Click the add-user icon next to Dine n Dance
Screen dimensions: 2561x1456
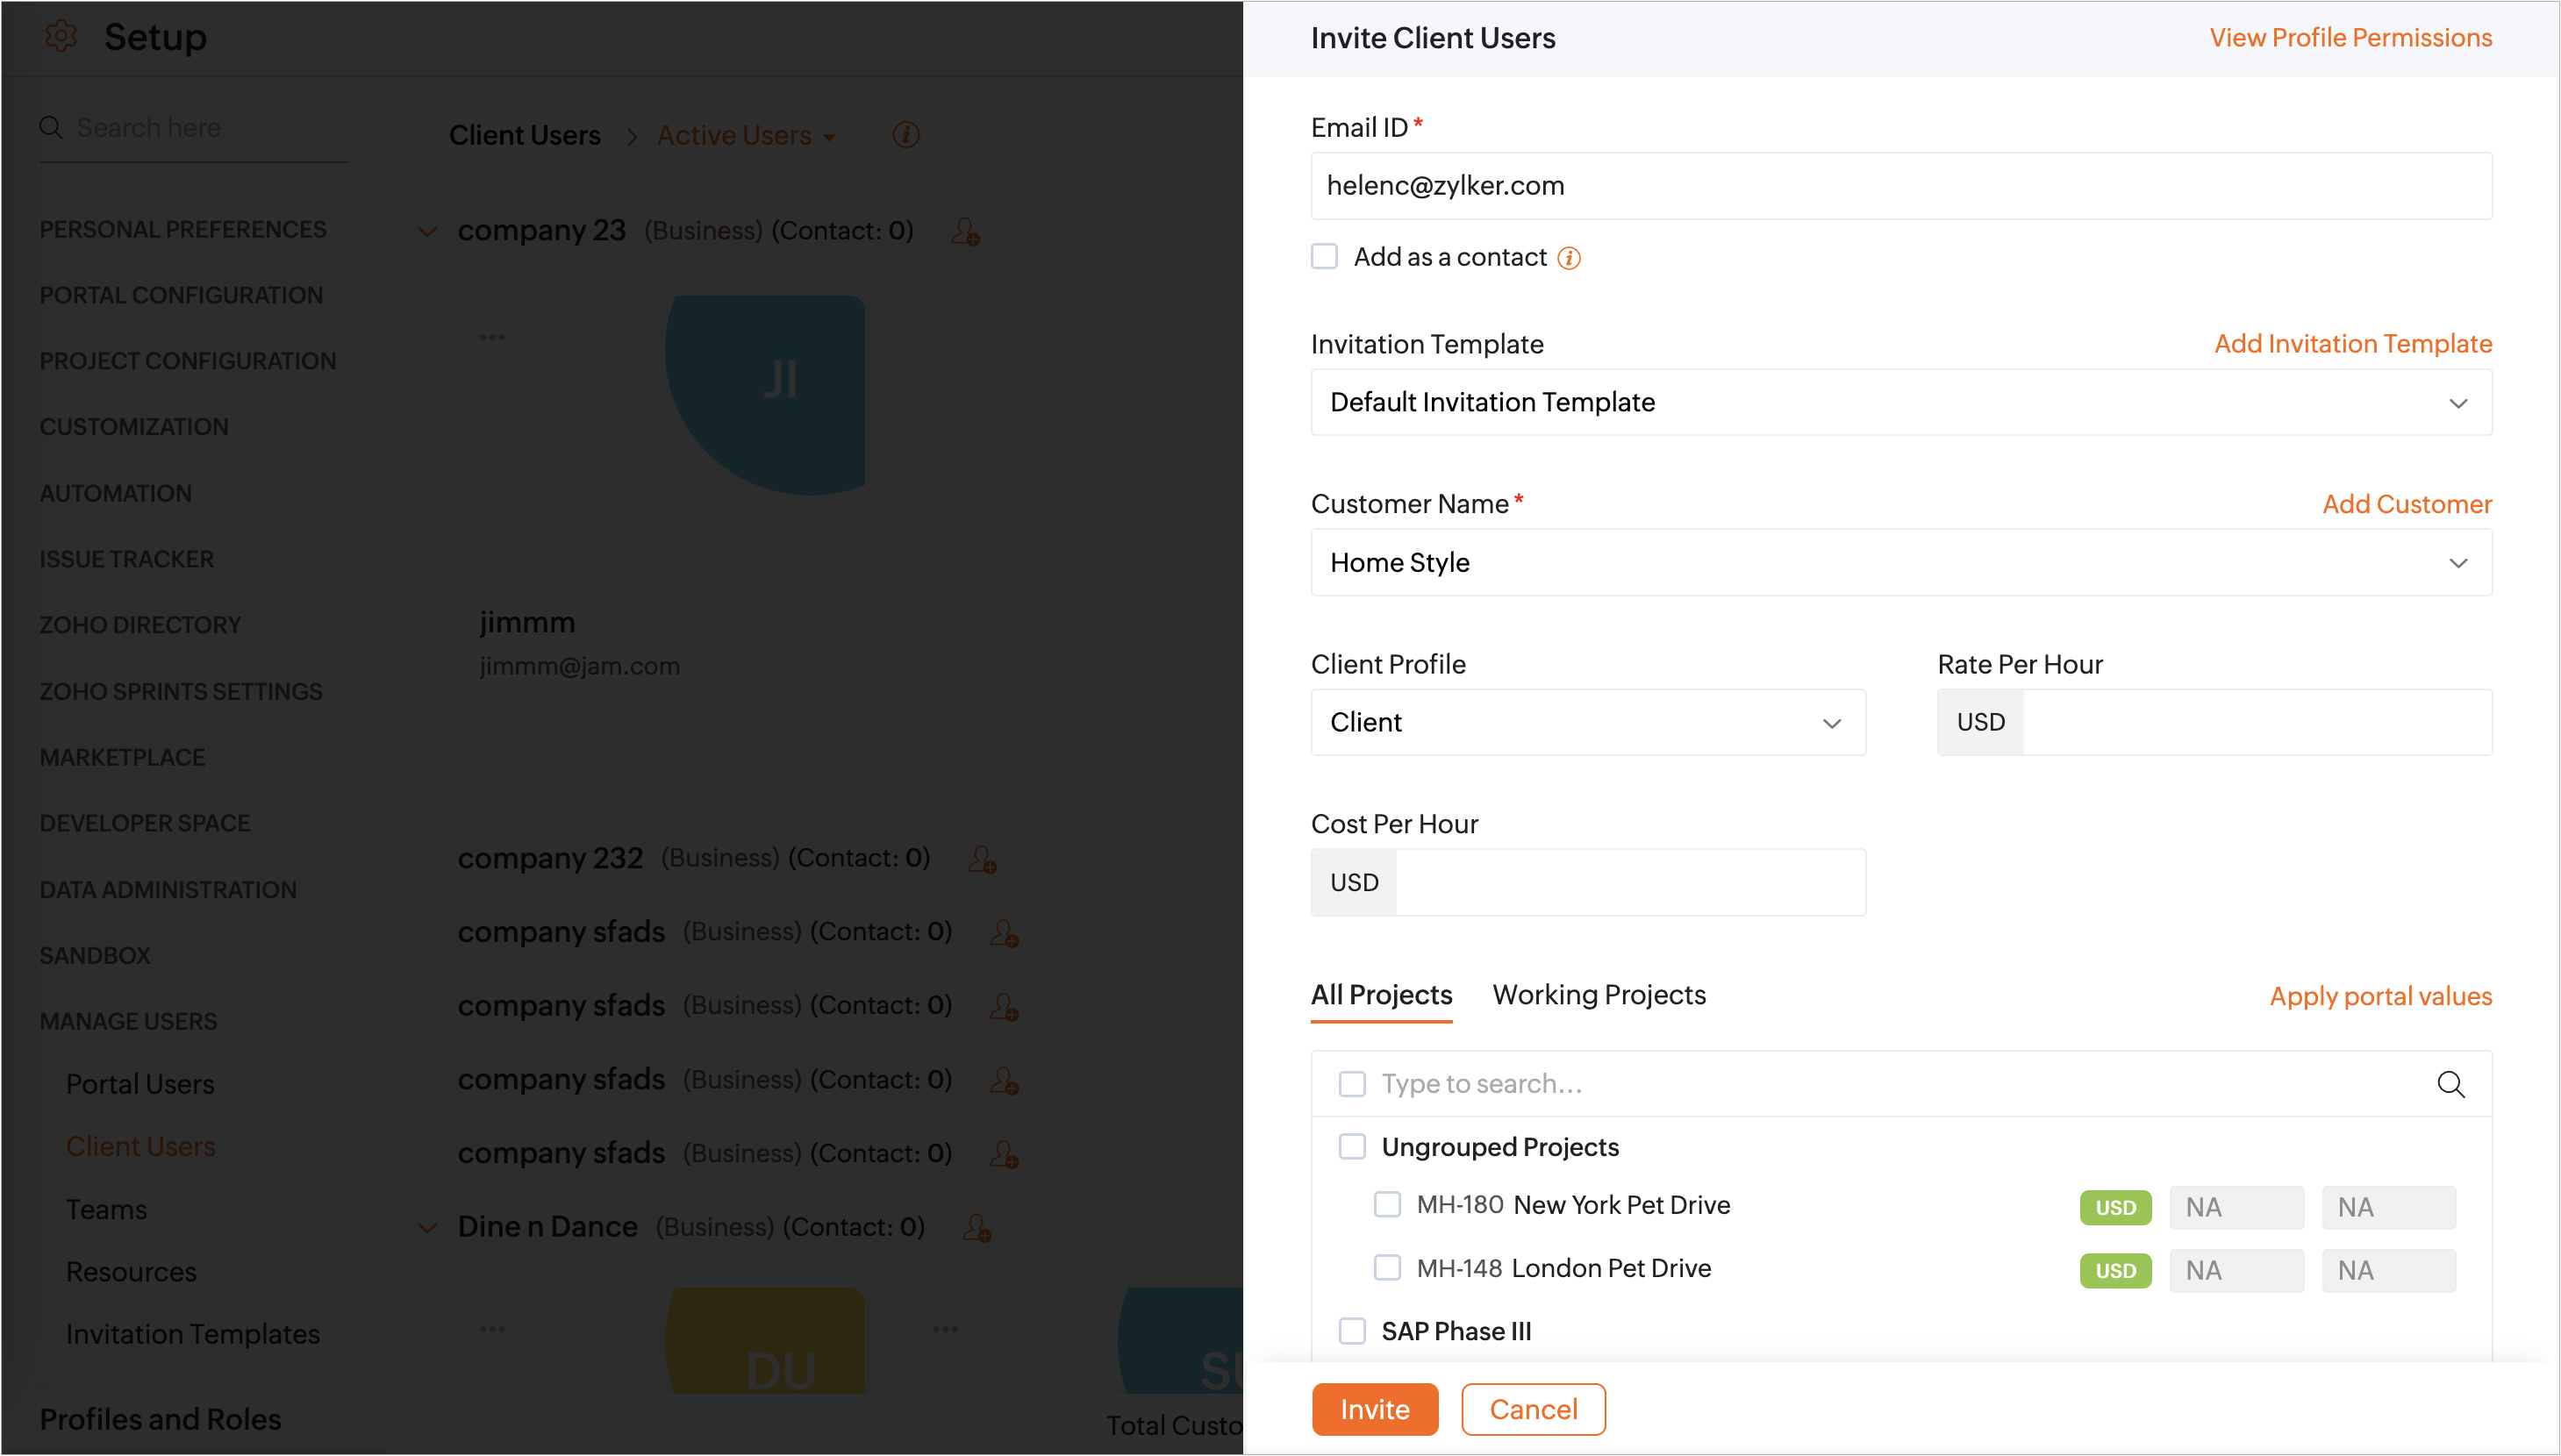tap(976, 1228)
